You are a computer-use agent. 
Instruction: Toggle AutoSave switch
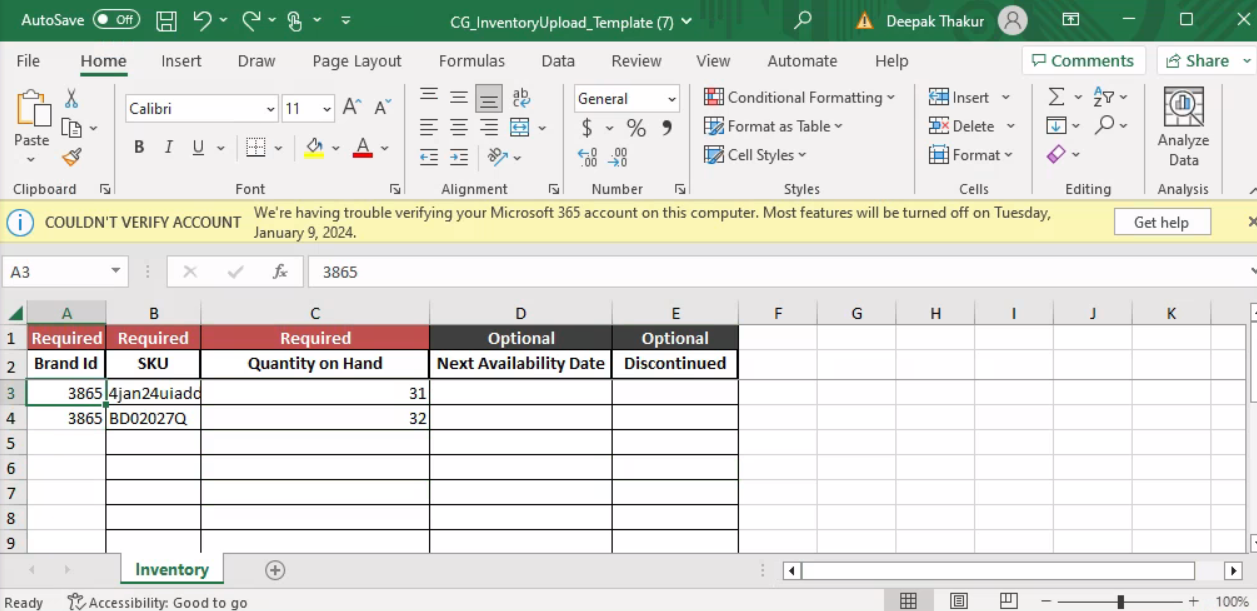point(116,20)
